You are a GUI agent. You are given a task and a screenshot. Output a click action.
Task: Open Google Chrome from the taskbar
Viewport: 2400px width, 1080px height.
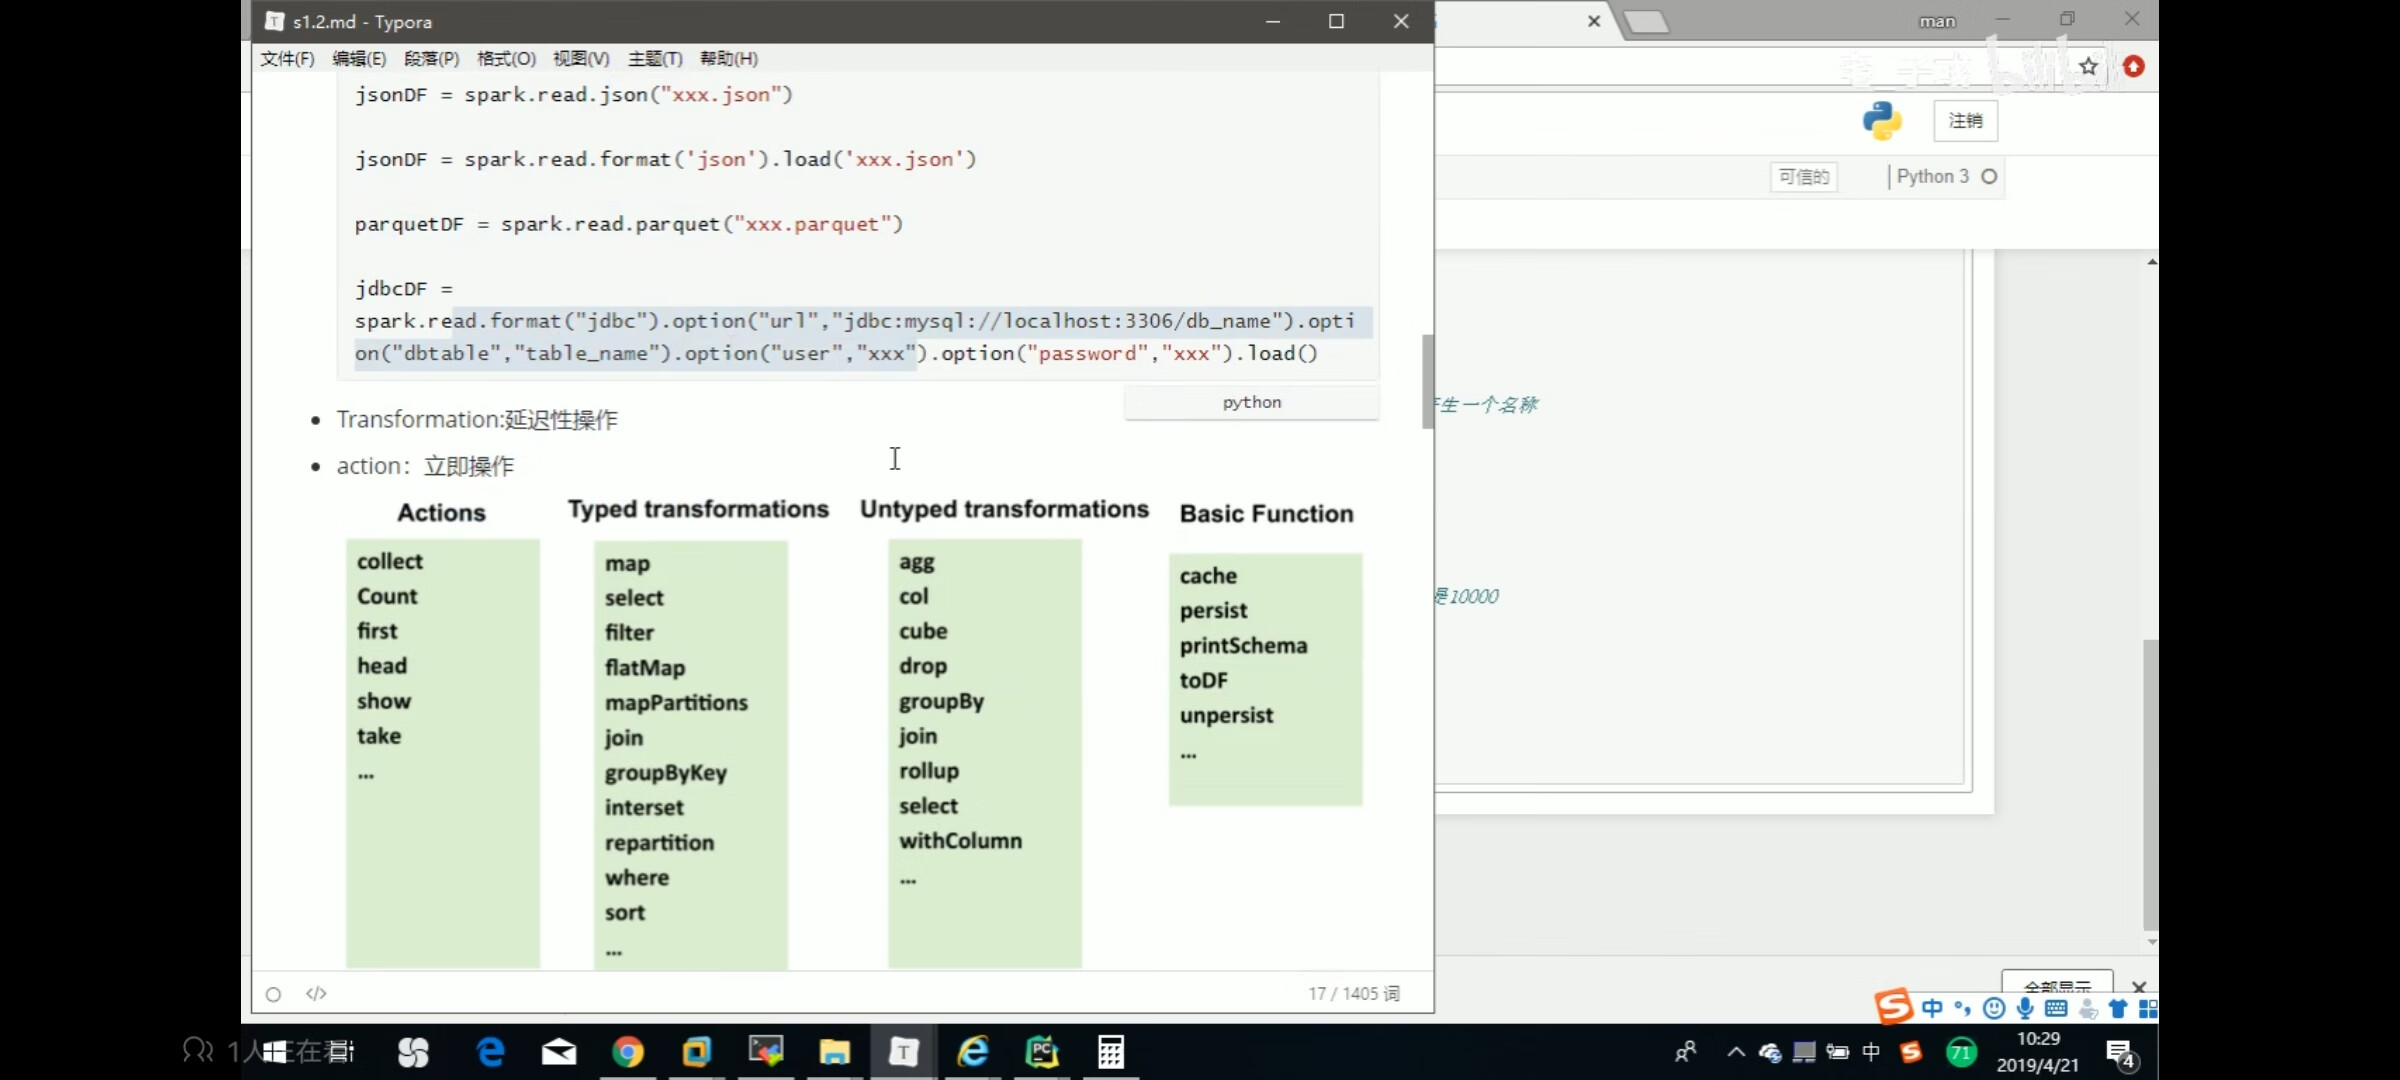[x=628, y=1052]
